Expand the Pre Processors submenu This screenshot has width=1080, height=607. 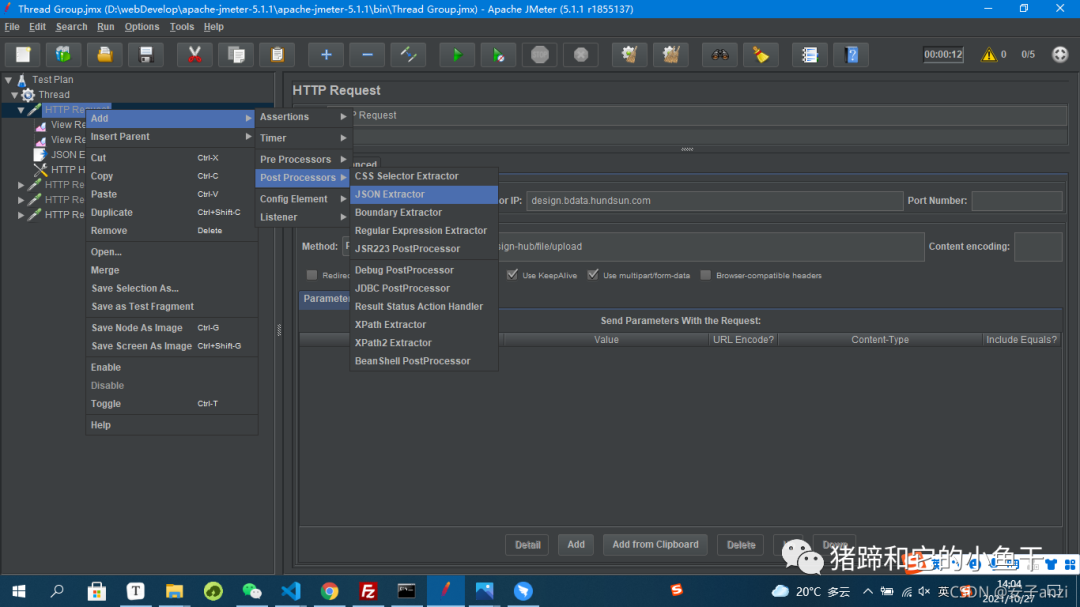tap(303, 159)
